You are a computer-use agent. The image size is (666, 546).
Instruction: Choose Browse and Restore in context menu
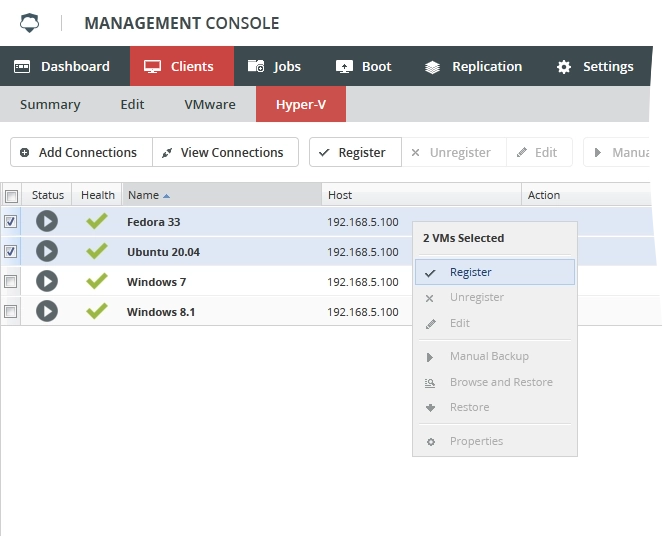point(495,382)
